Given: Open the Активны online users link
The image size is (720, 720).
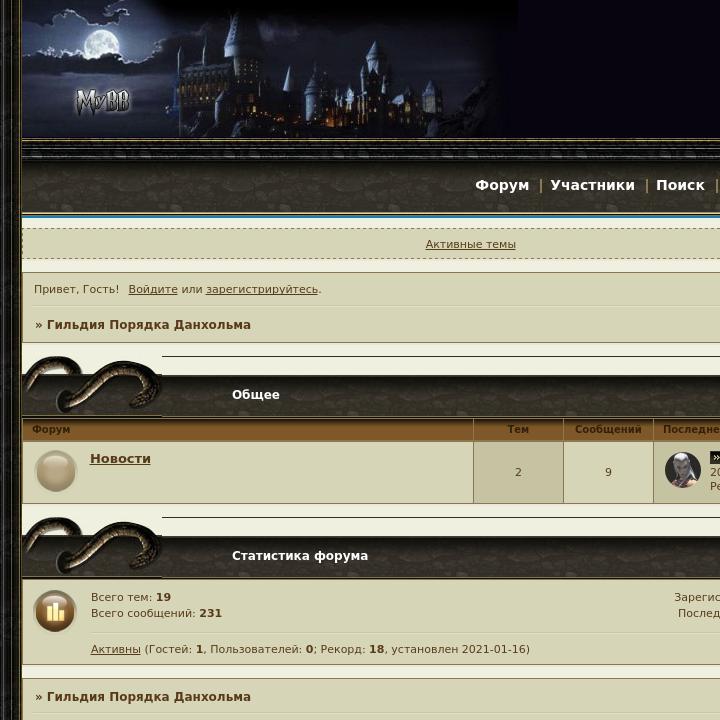Looking at the screenshot, I should (x=115, y=649).
